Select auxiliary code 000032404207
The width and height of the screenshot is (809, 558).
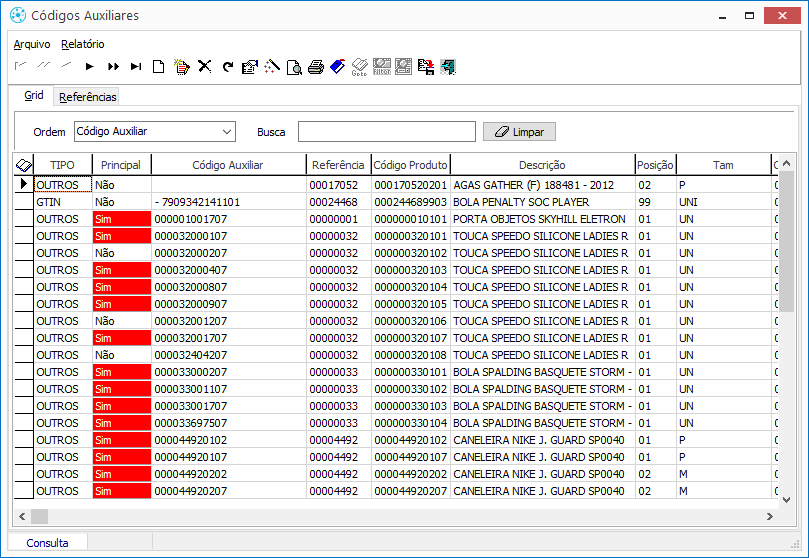tap(229, 355)
